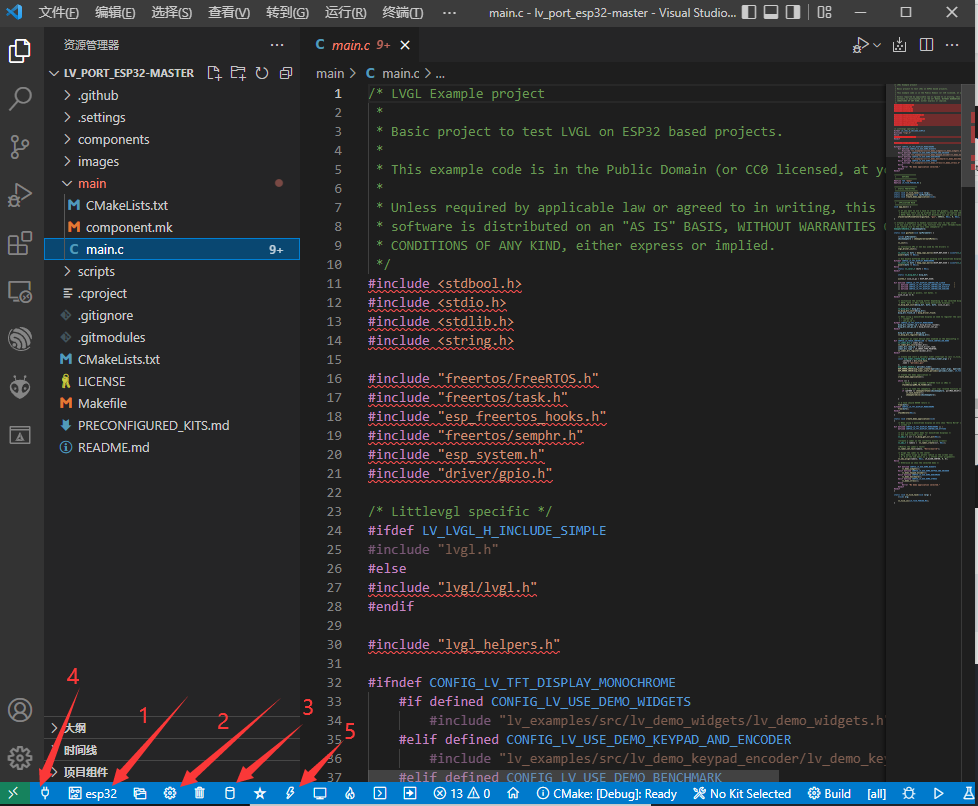Open the run code dropdown arrow
This screenshot has height=806, width=978.
[877, 45]
